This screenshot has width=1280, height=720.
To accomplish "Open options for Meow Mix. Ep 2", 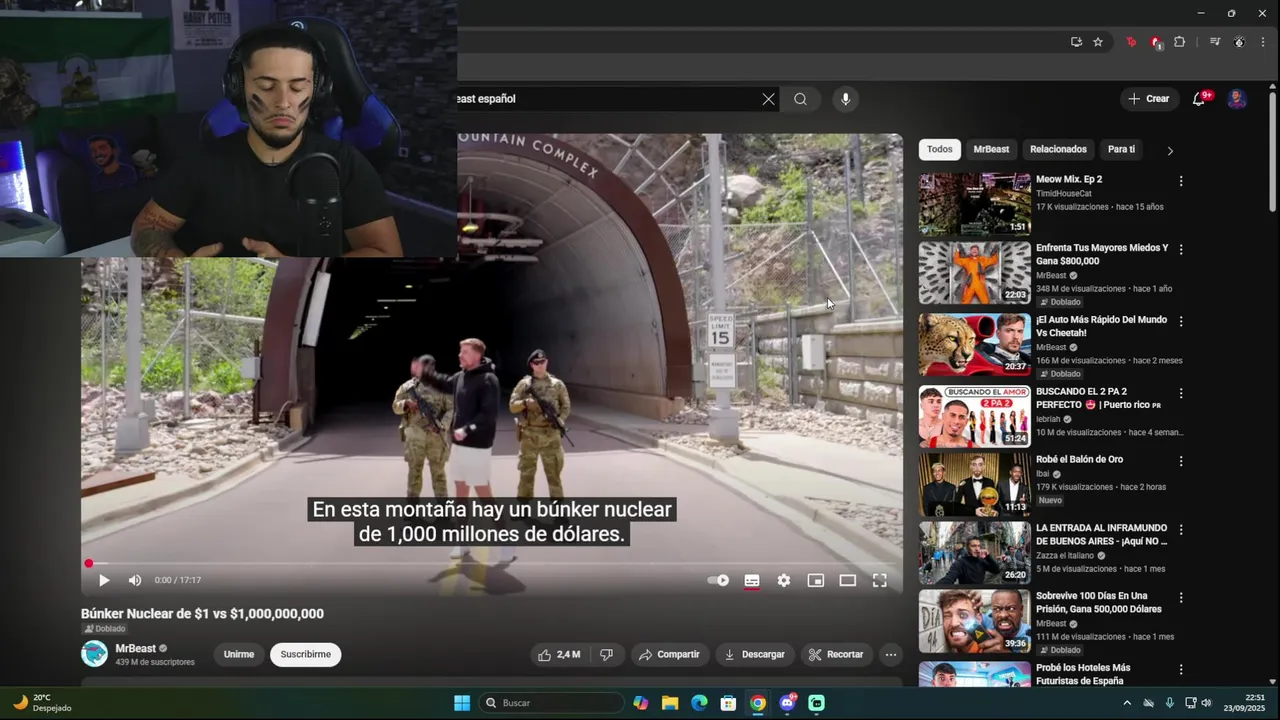I will pyautogui.click(x=1181, y=181).
